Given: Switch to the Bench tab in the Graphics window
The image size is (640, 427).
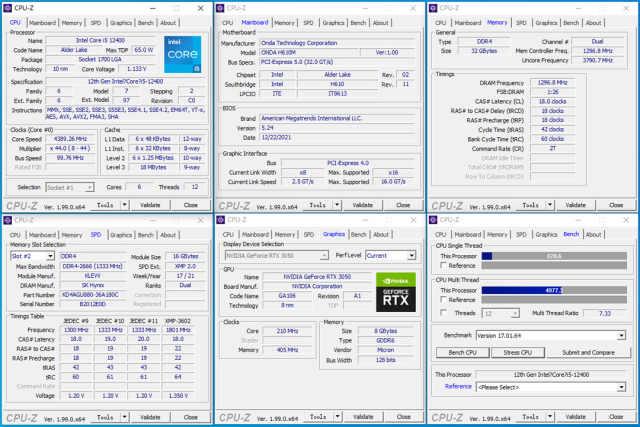Looking at the screenshot, I should (359, 234).
